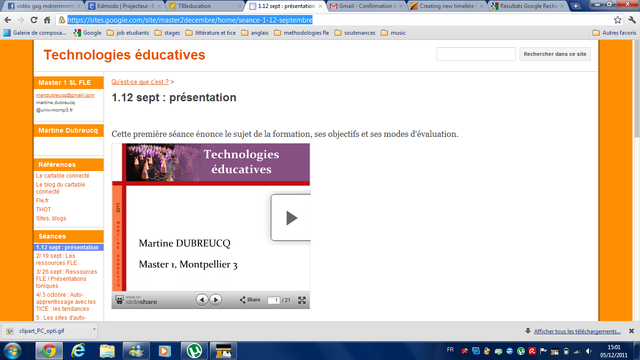Image resolution: width=640 pixels, height=360 pixels.
Task: Open the Chrome wrench settings menu
Action: coord(632,20)
